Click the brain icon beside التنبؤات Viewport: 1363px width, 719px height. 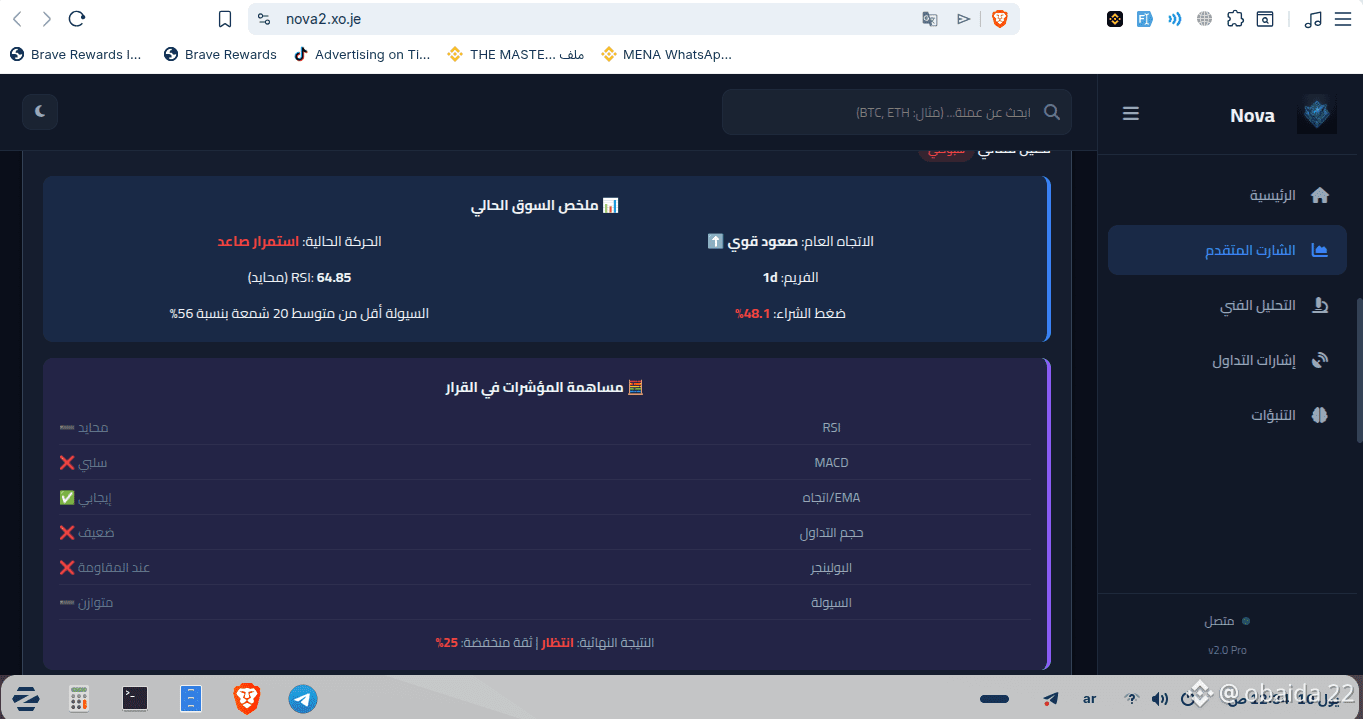1320,415
